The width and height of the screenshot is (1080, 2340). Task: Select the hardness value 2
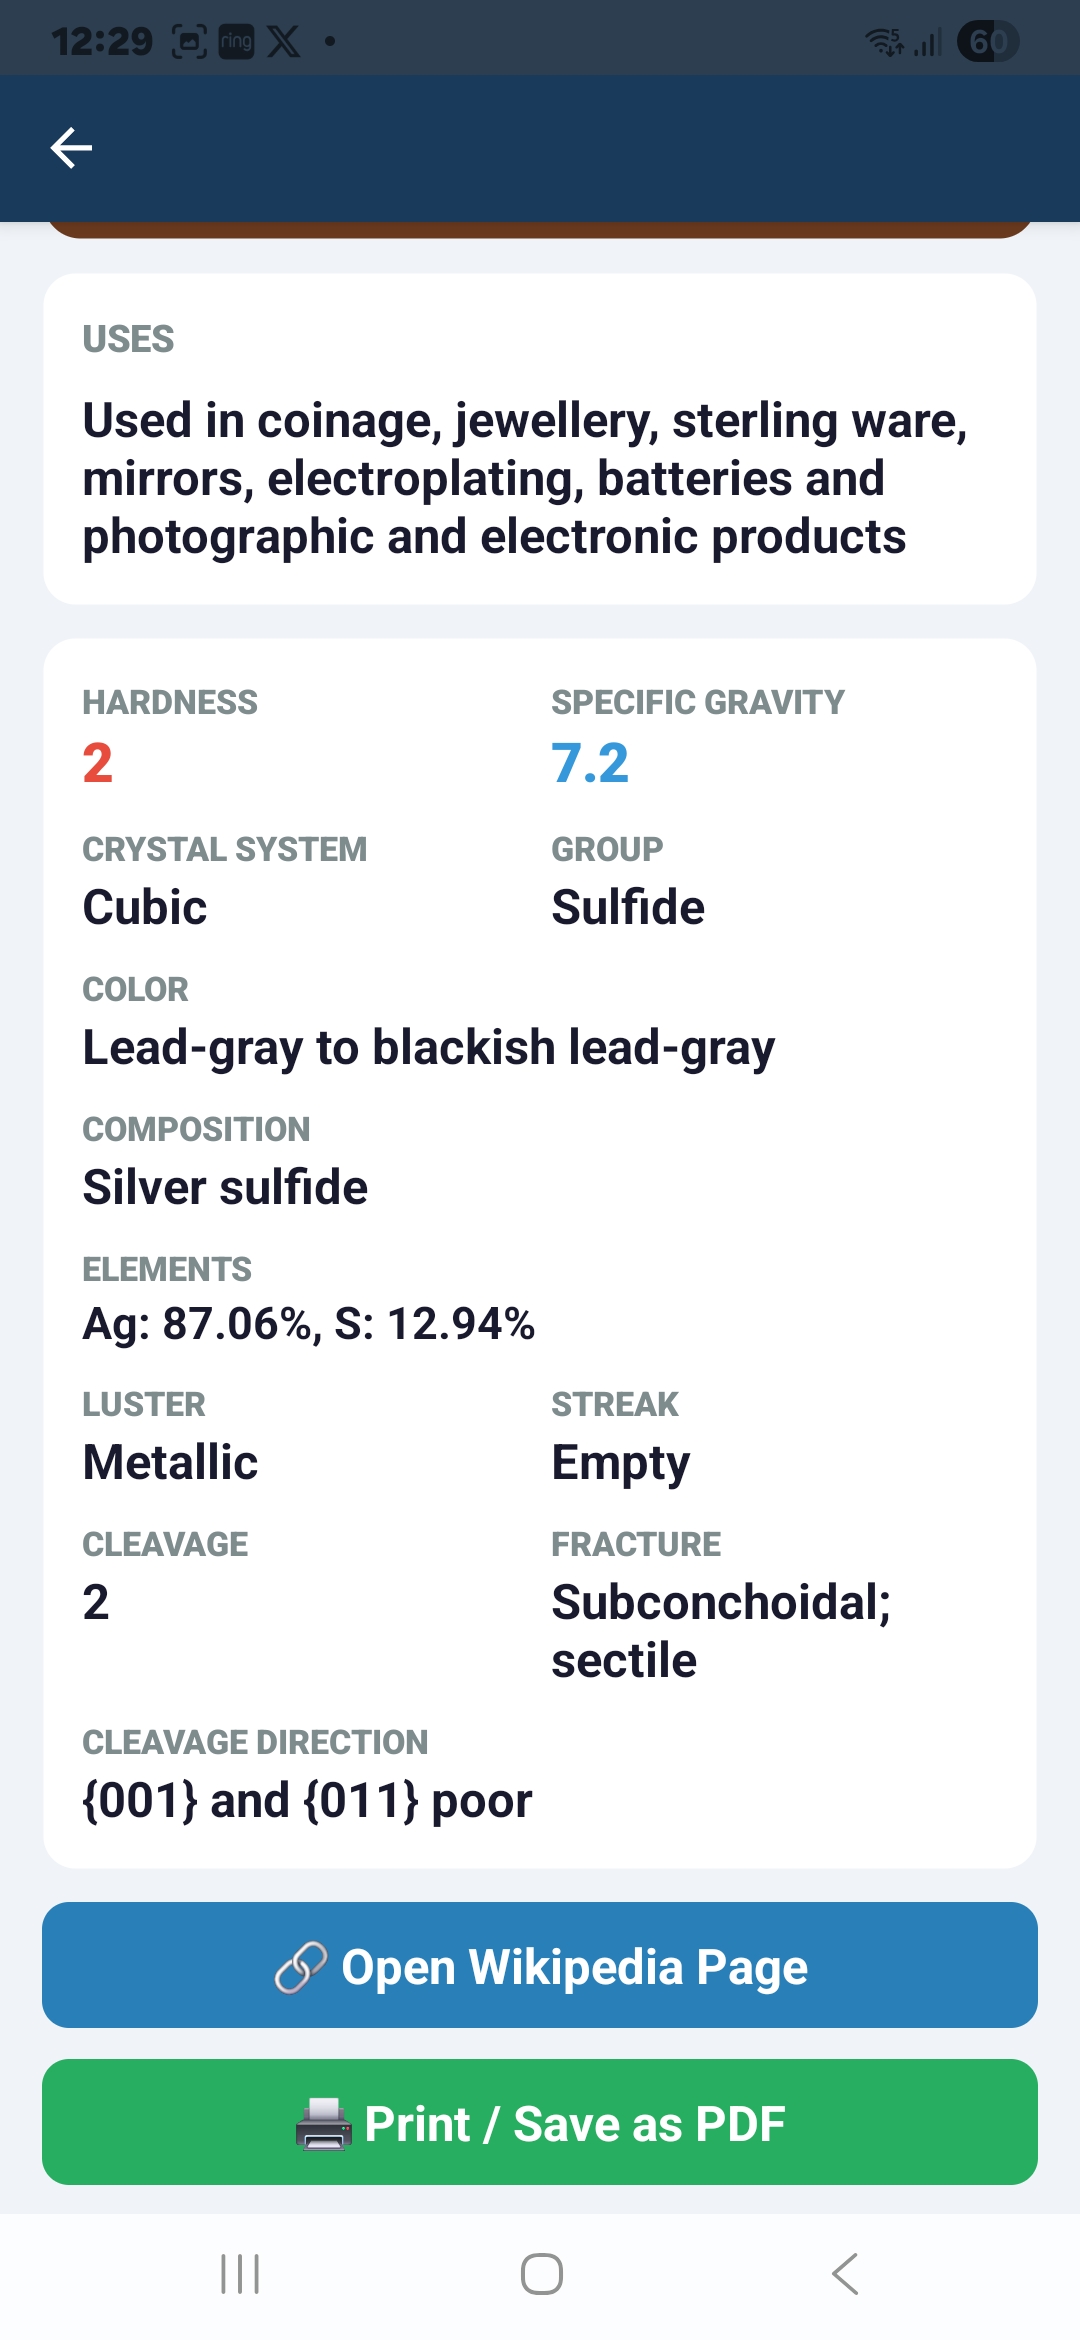[x=98, y=763]
